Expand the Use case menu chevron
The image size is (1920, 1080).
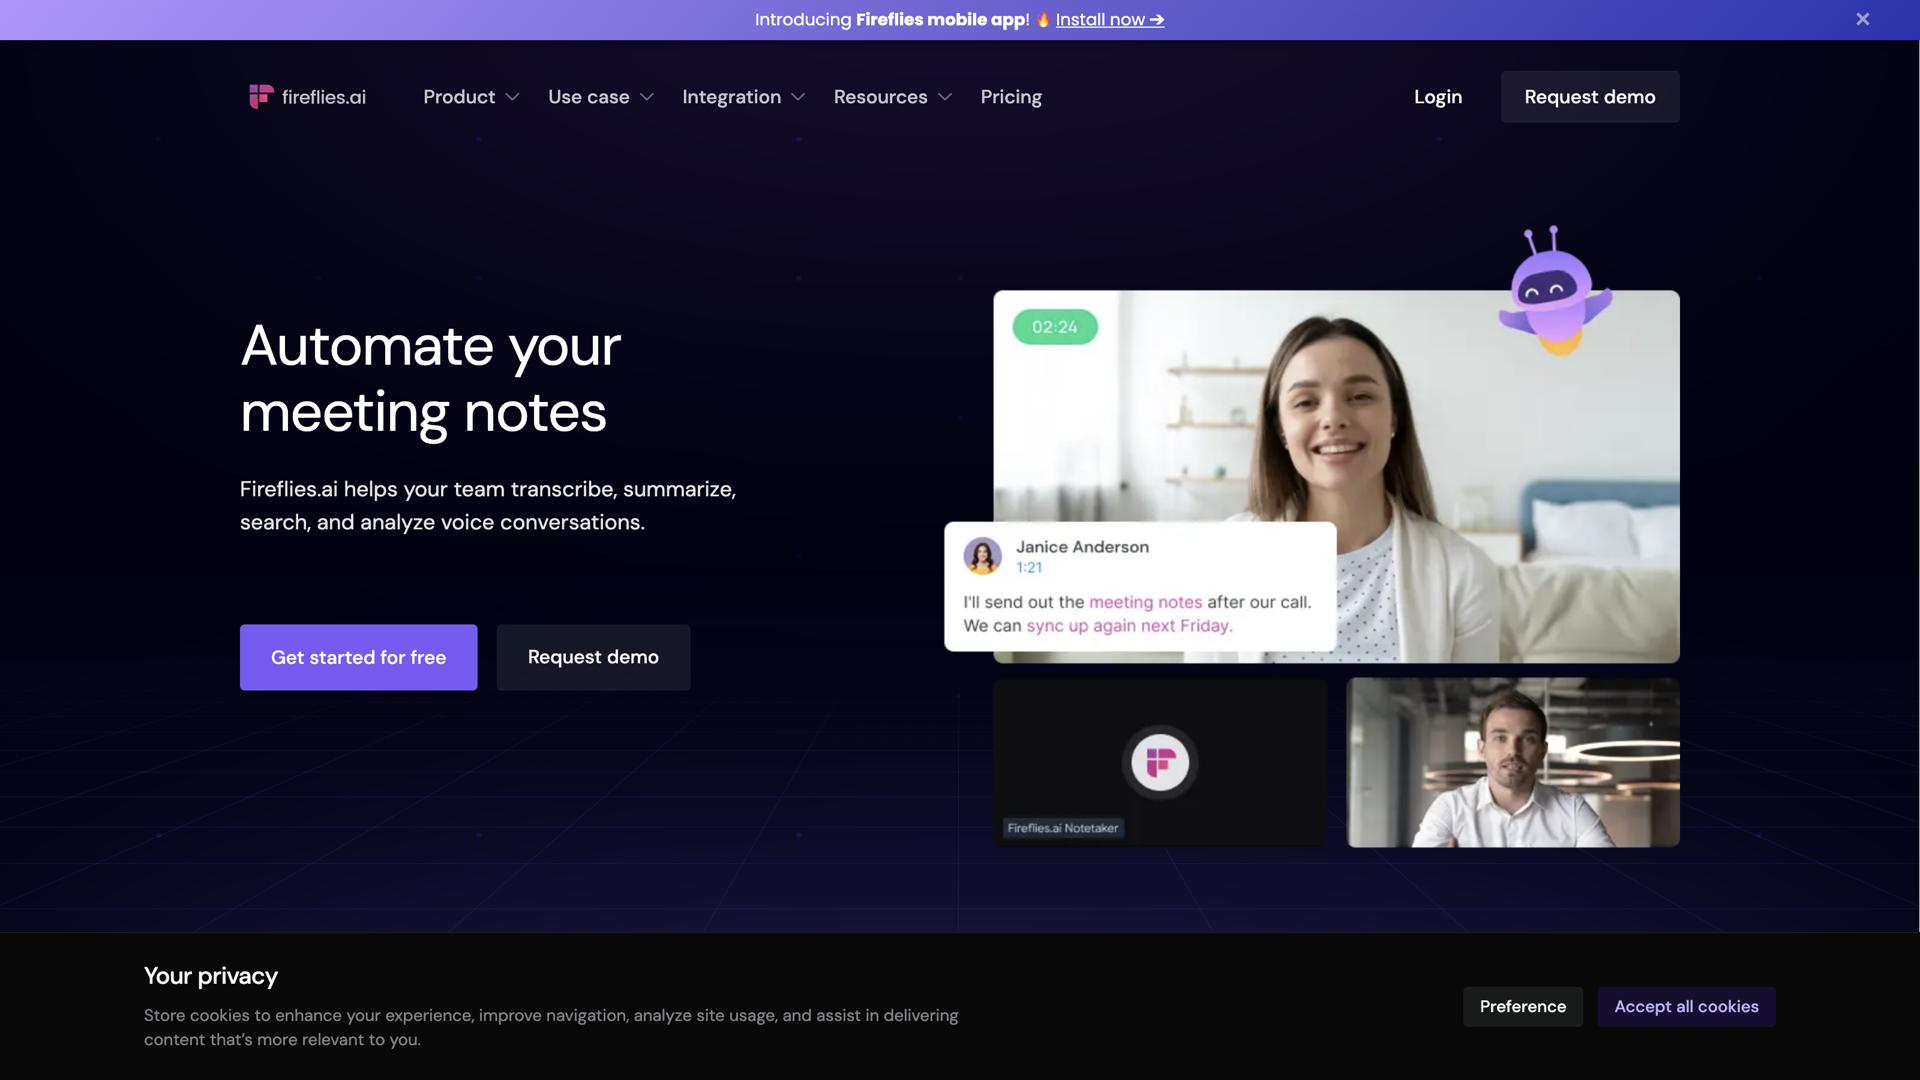click(x=647, y=97)
